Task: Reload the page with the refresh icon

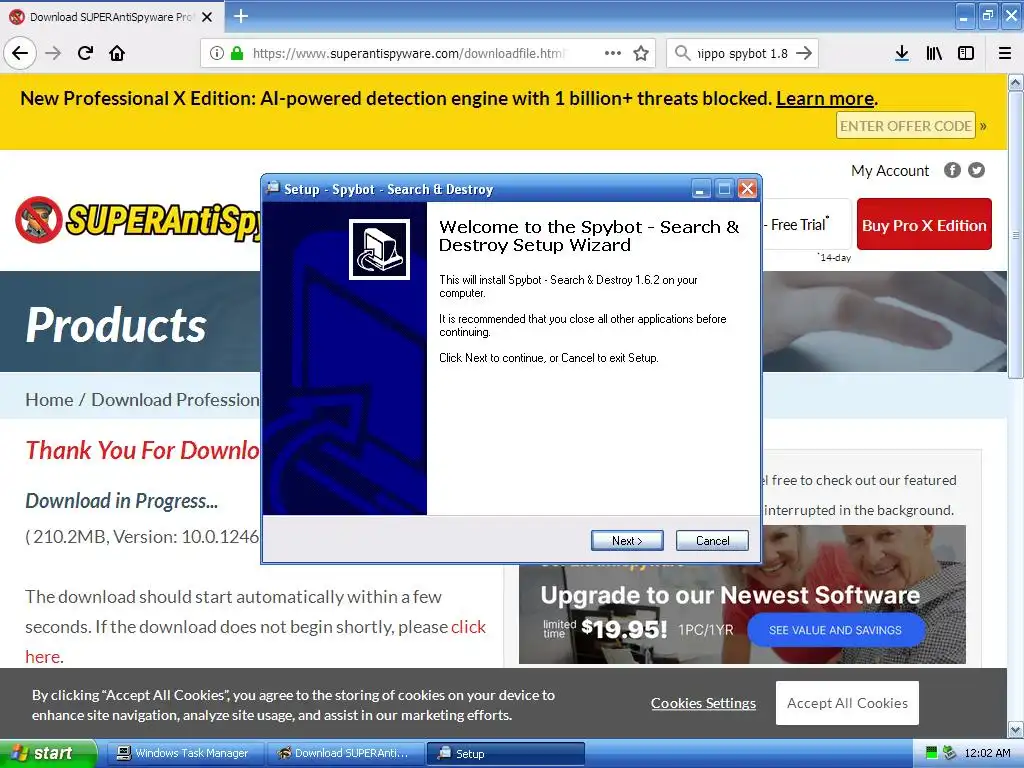Action: 85,53
